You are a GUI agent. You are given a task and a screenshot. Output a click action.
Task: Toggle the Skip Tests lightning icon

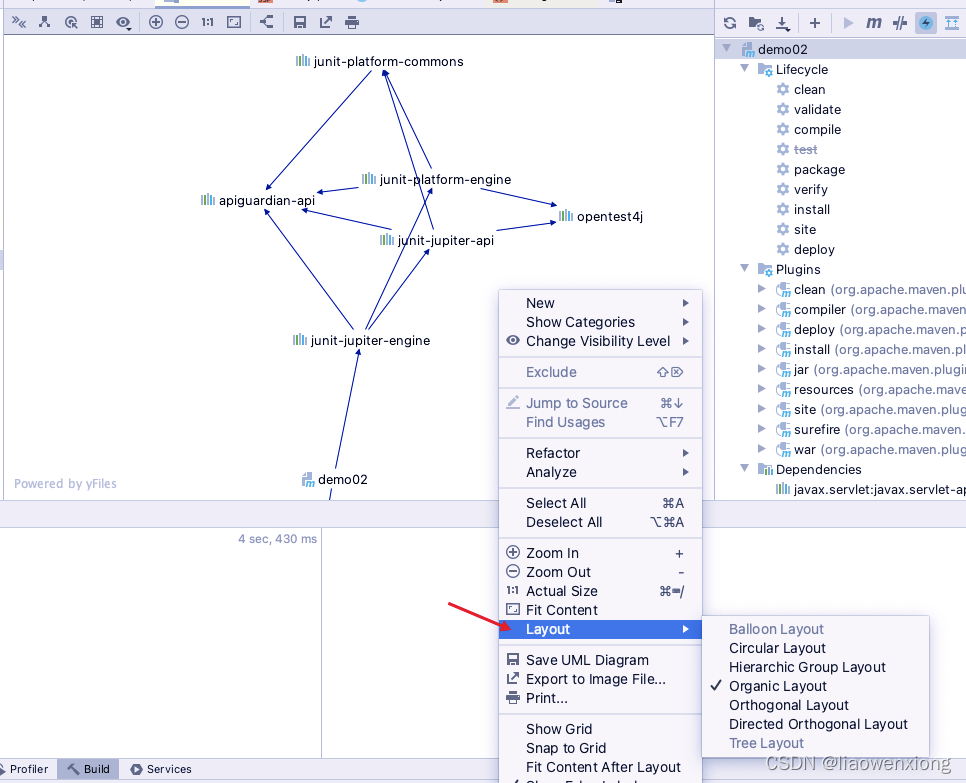point(925,23)
